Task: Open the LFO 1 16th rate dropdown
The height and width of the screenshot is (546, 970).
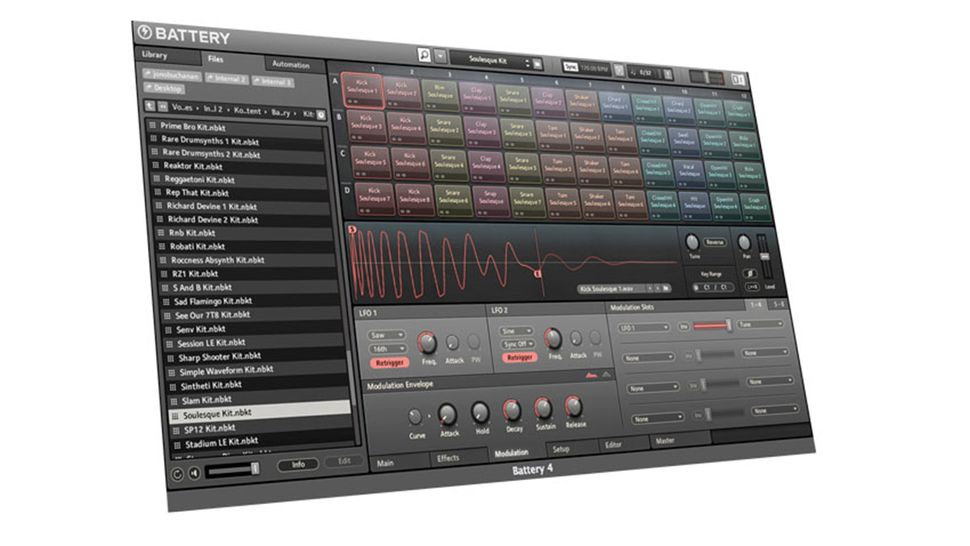Action: 388,349
